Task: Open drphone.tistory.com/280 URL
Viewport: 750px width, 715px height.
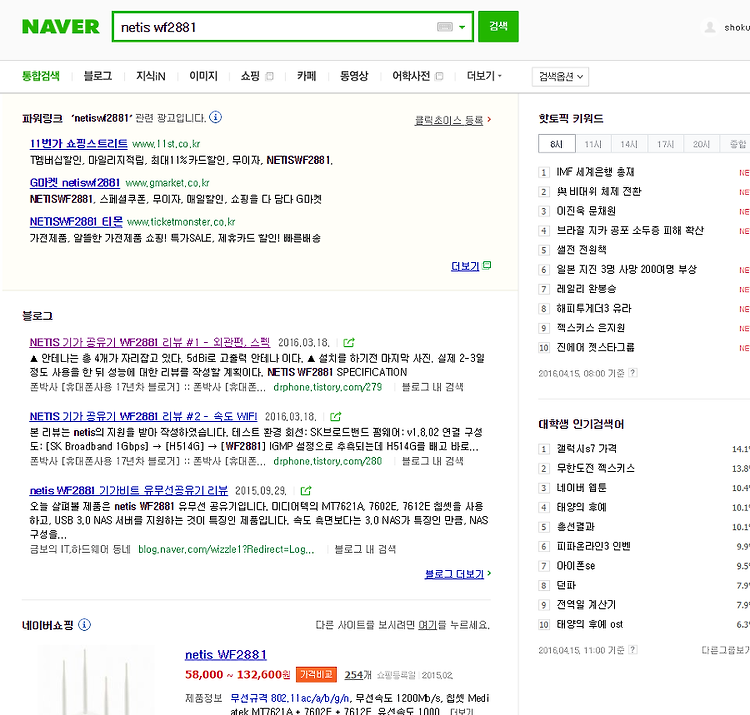Action: [x=328, y=461]
